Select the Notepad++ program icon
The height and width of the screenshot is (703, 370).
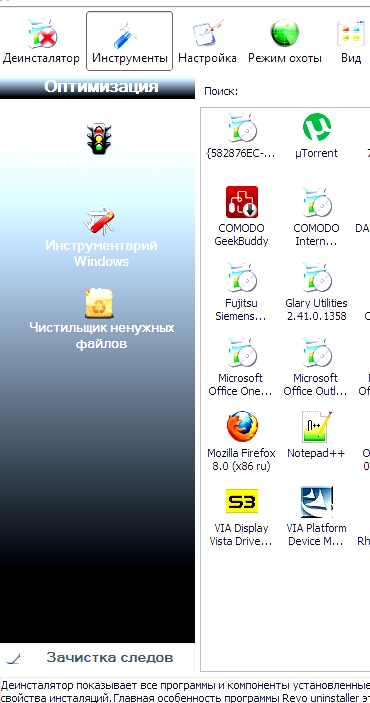(x=316, y=435)
